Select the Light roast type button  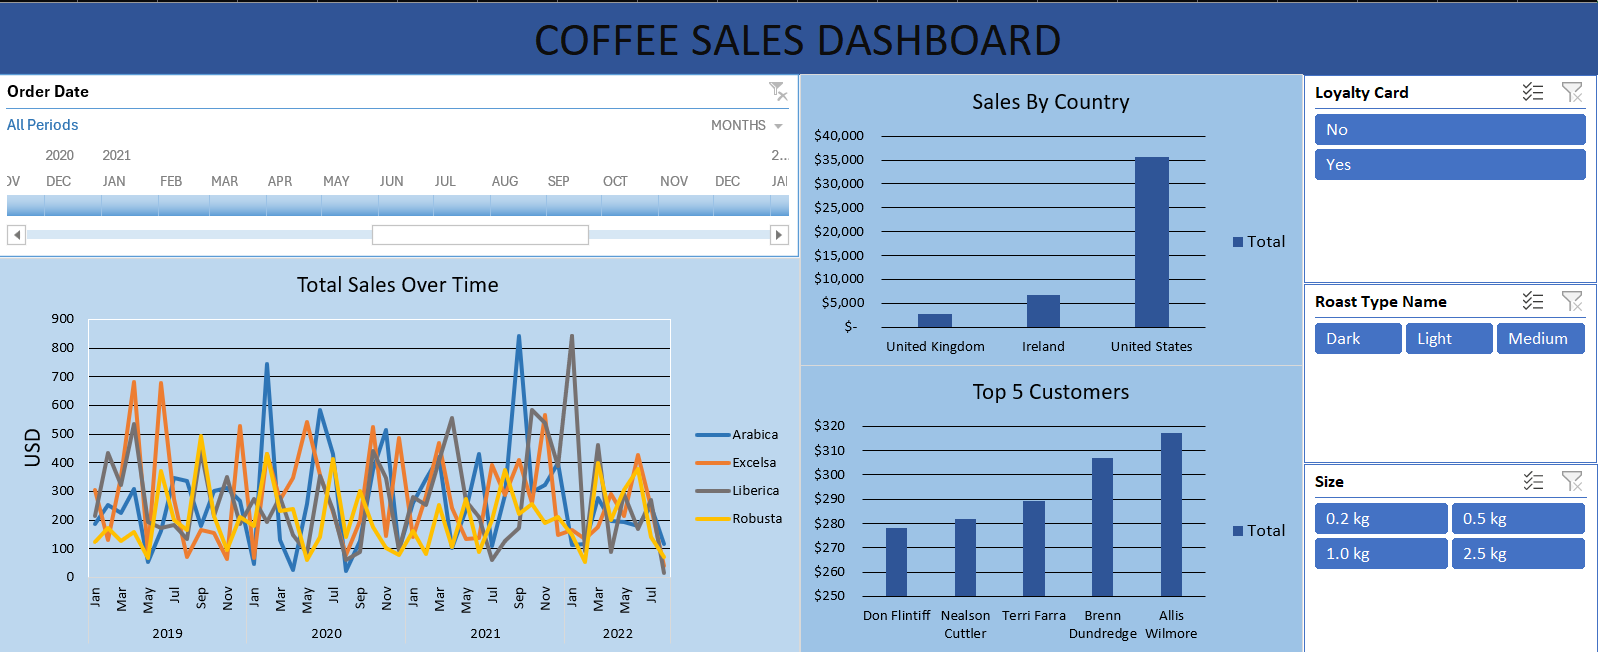coord(1448,339)
